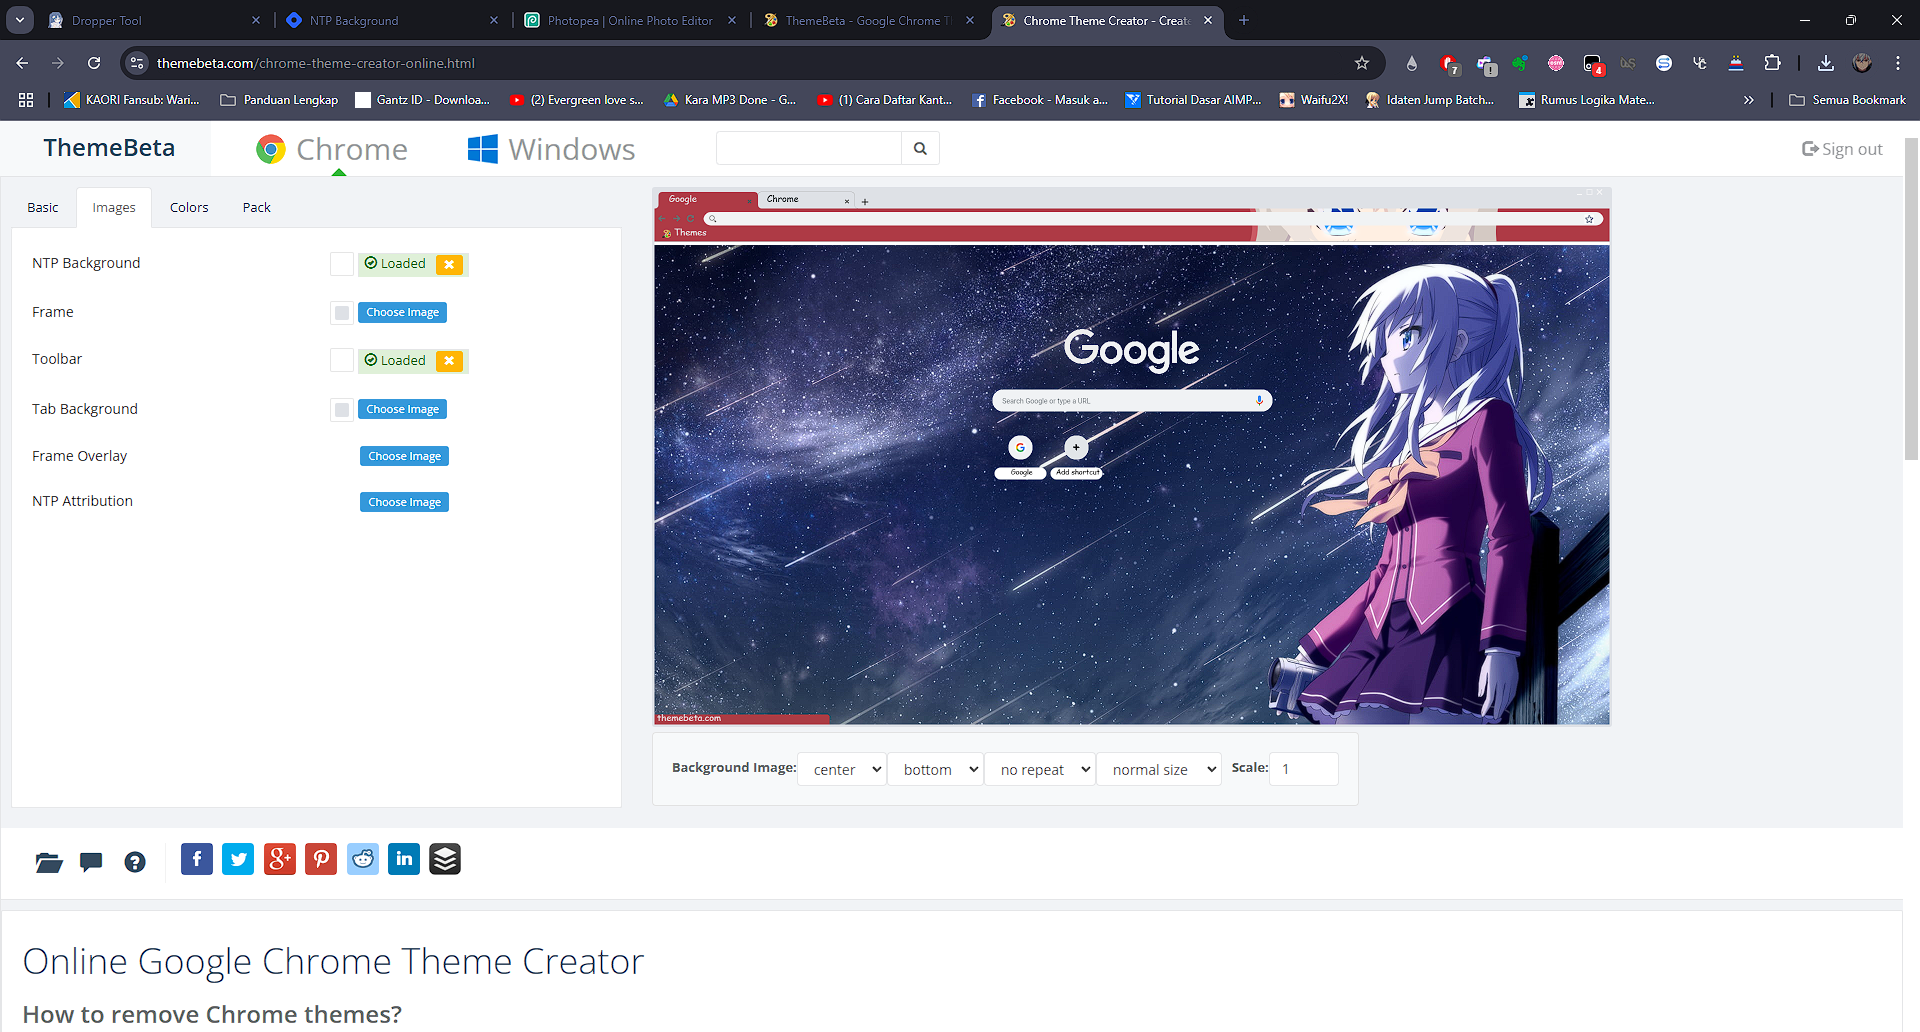Click the Buffer stack icon
This screenshot has height=1032, width=1920.
(x=445, y=859)
